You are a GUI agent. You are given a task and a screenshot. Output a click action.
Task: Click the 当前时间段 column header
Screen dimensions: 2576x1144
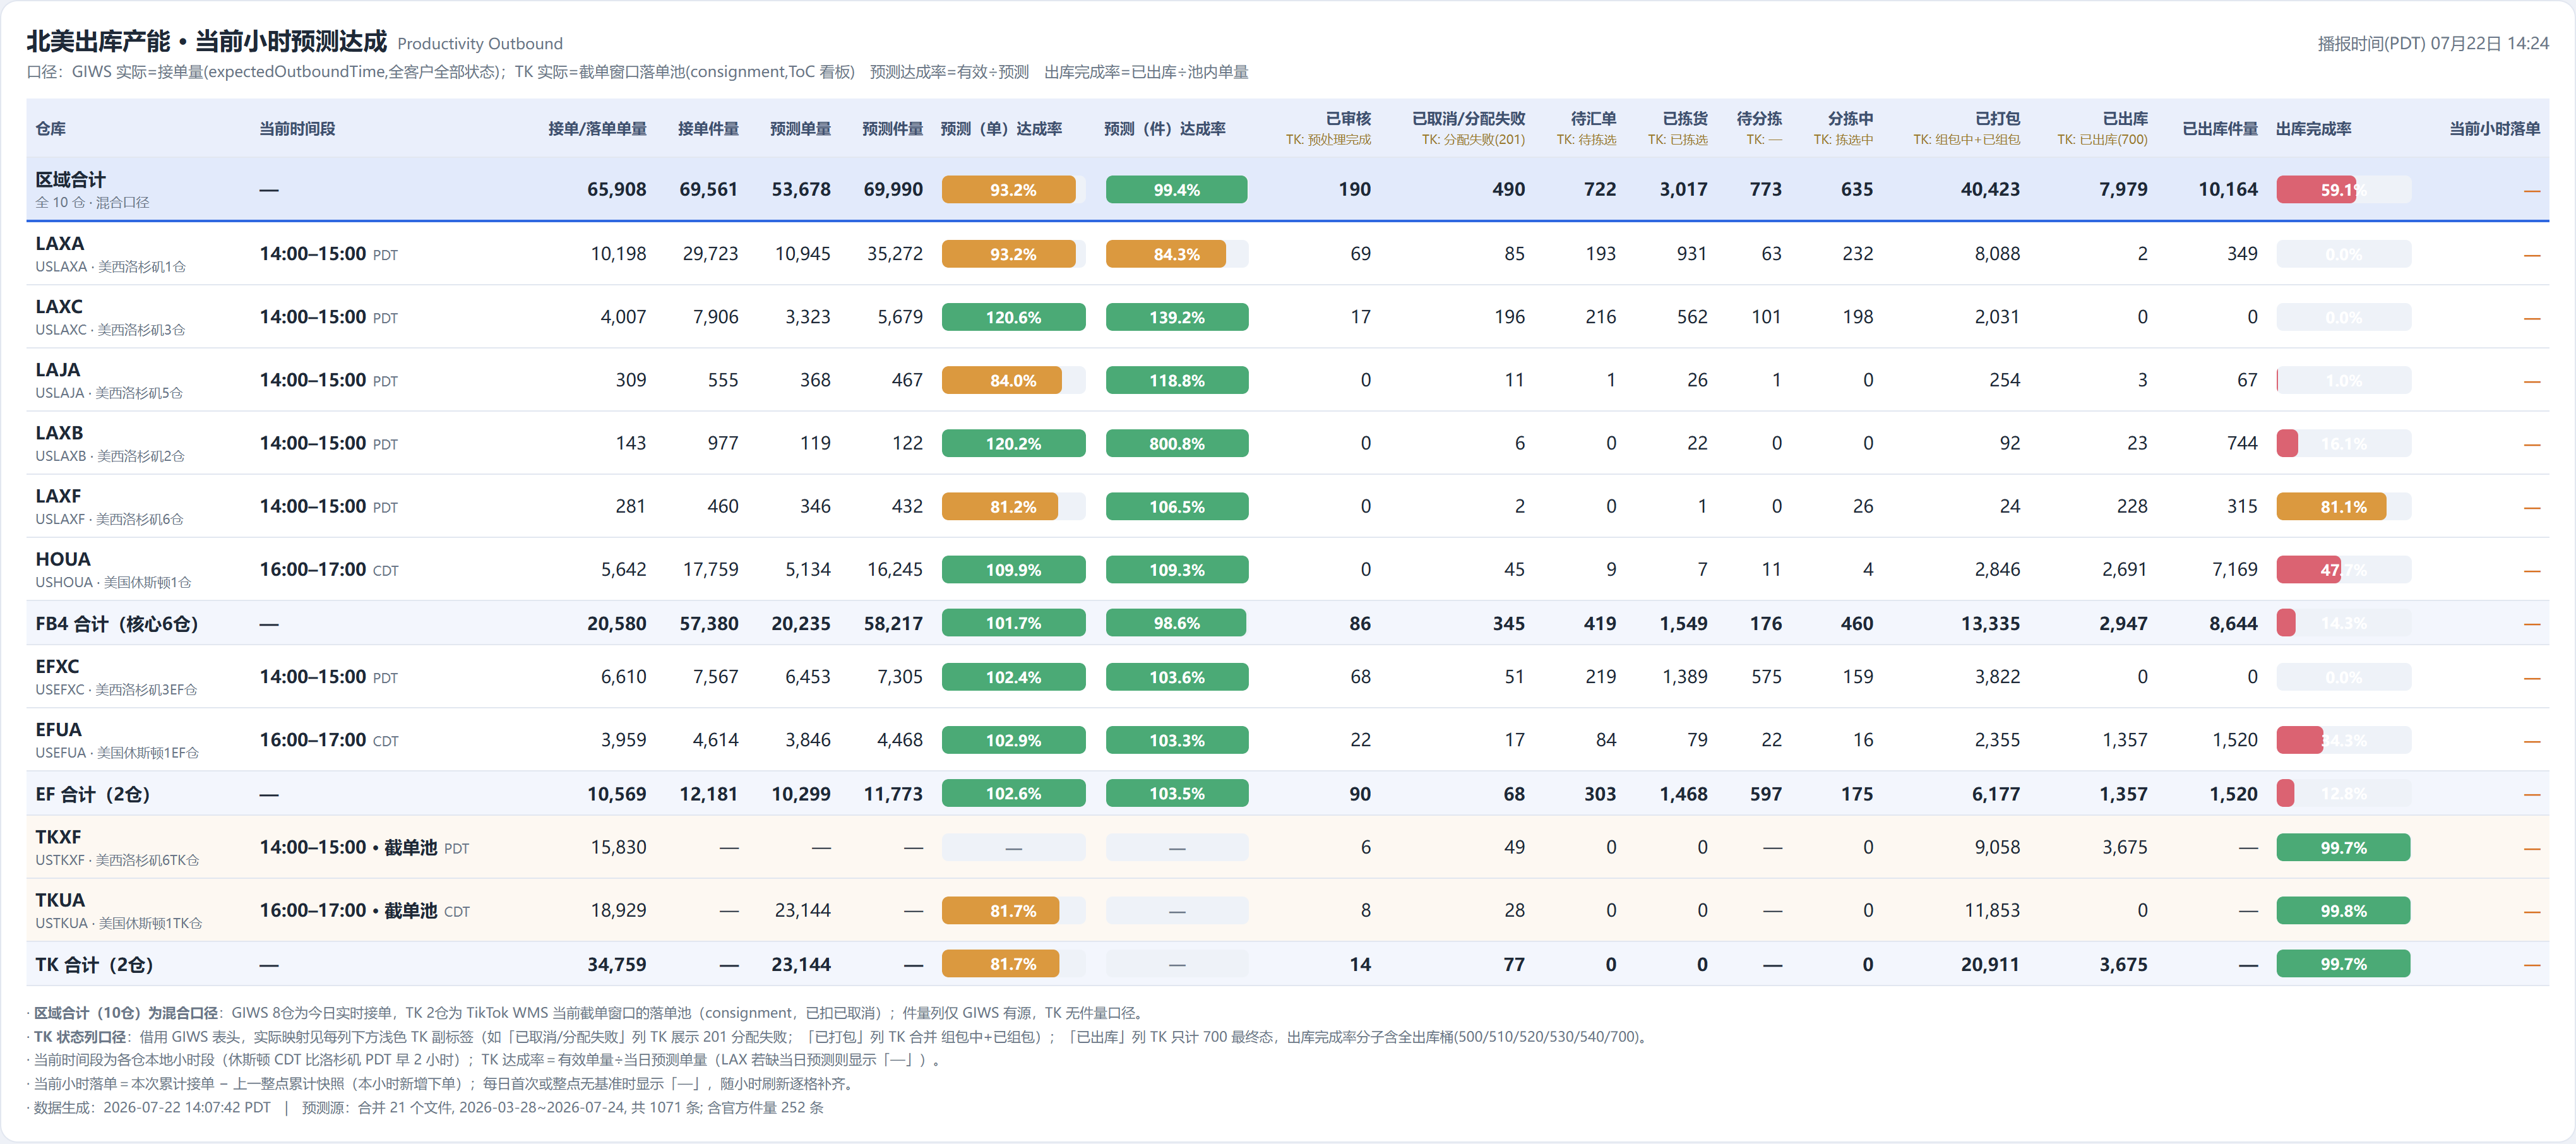tap(297, 129)
